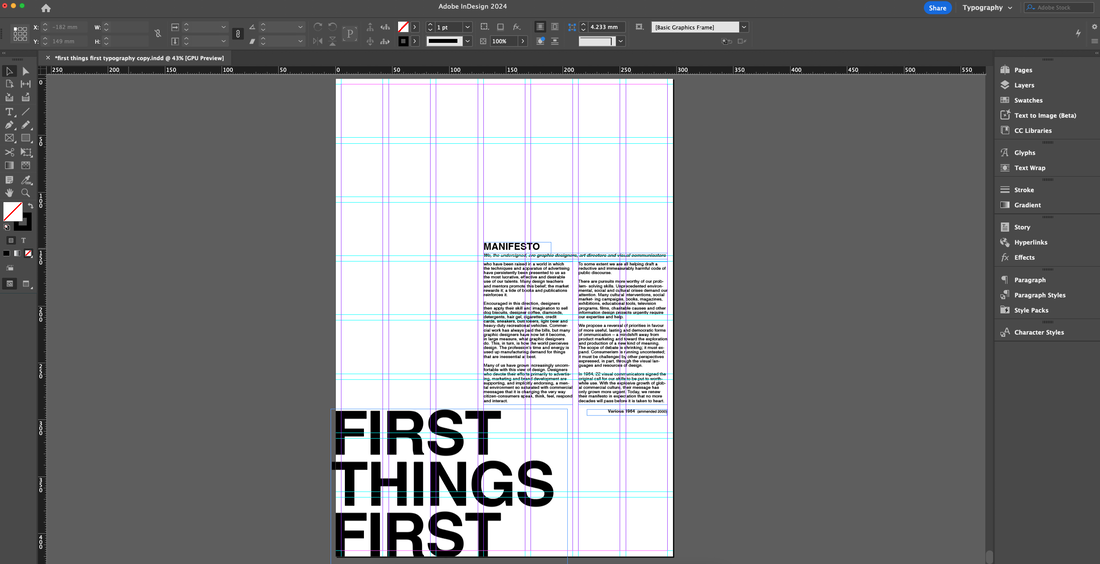
Task: Click the Stroke color swatch in toolbox
Action: pos(25,224)
